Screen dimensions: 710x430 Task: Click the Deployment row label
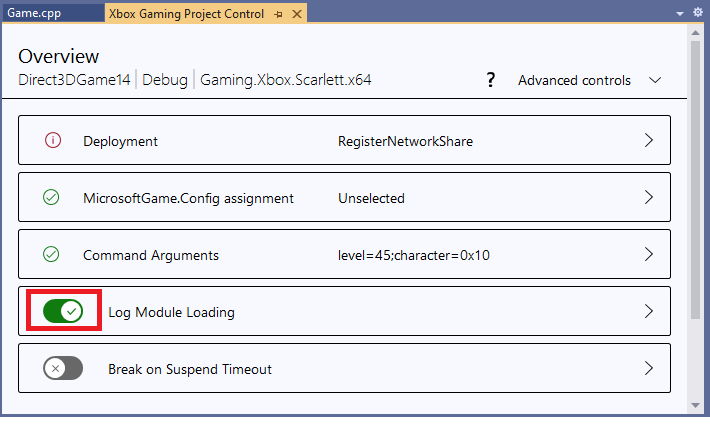coord(120,141)
